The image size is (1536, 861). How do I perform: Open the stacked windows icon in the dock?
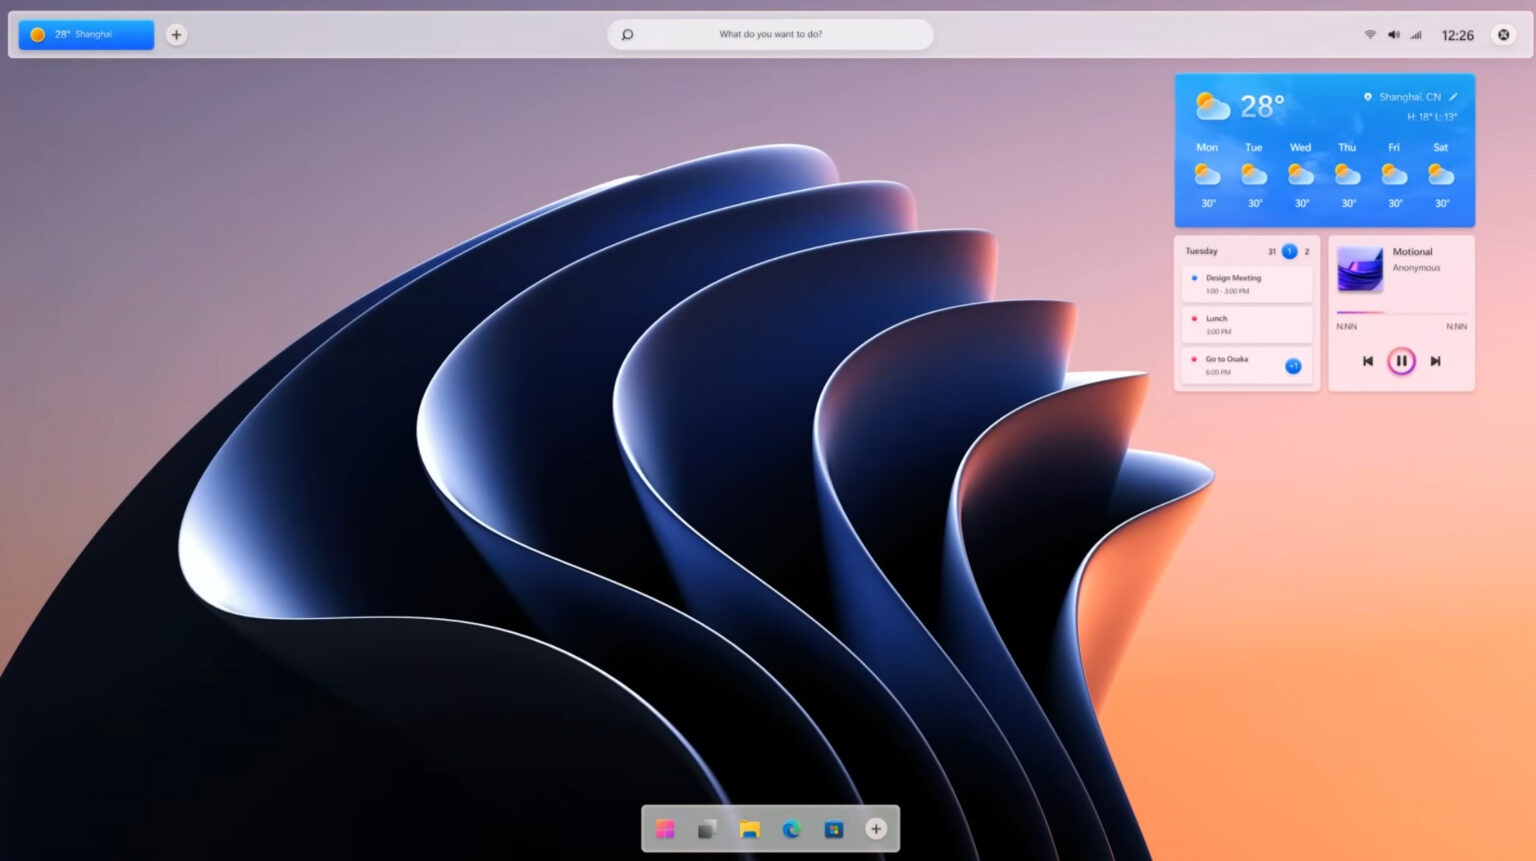(707, 828)
